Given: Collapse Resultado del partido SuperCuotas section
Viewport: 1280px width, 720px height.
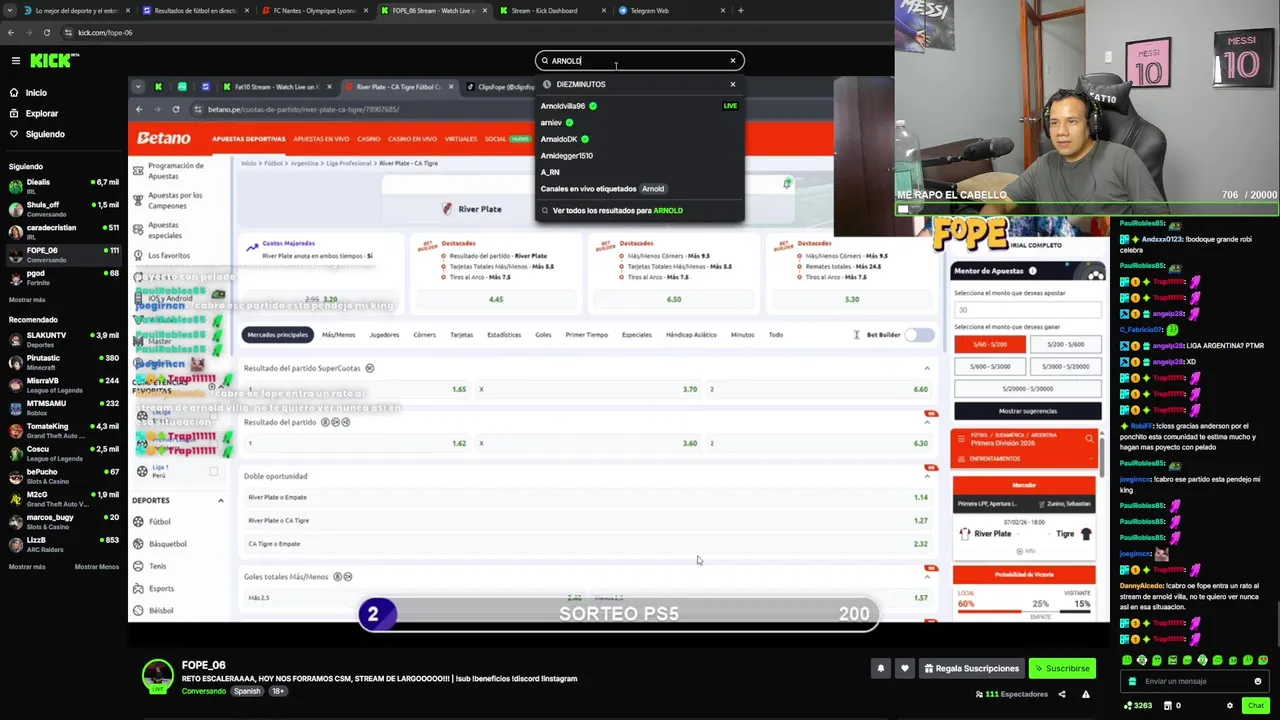Looking at the screenshot, I should 927,369.
